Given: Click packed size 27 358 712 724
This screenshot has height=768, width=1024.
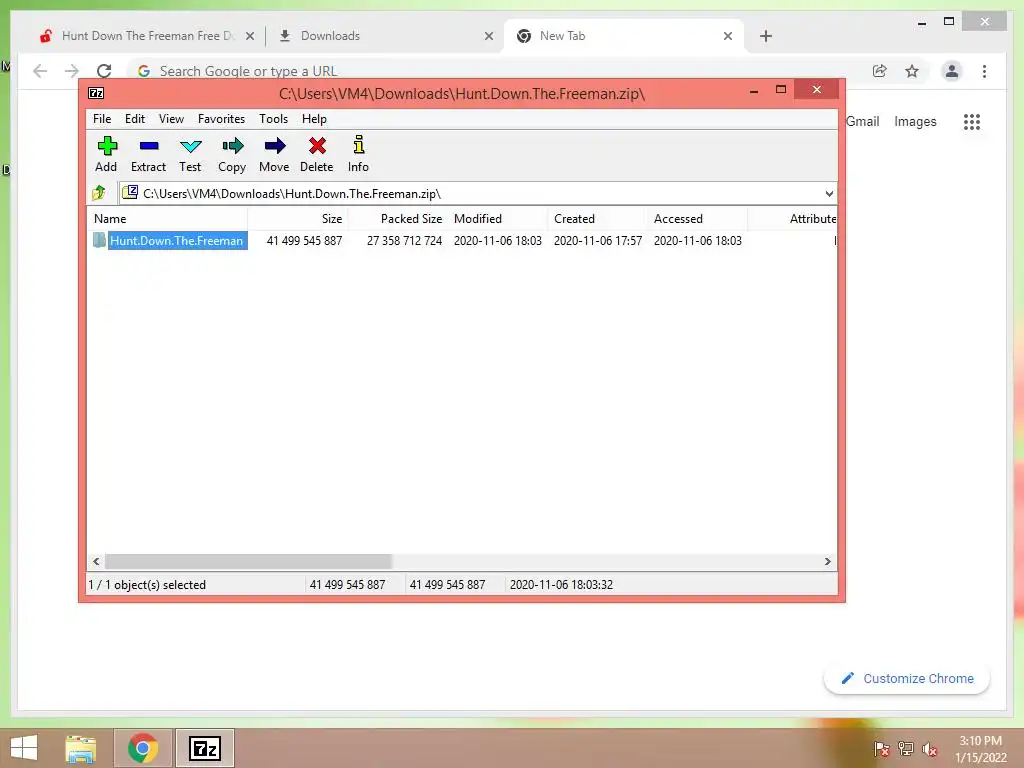Looking at the screenshot, I should (x=404, y=240).
